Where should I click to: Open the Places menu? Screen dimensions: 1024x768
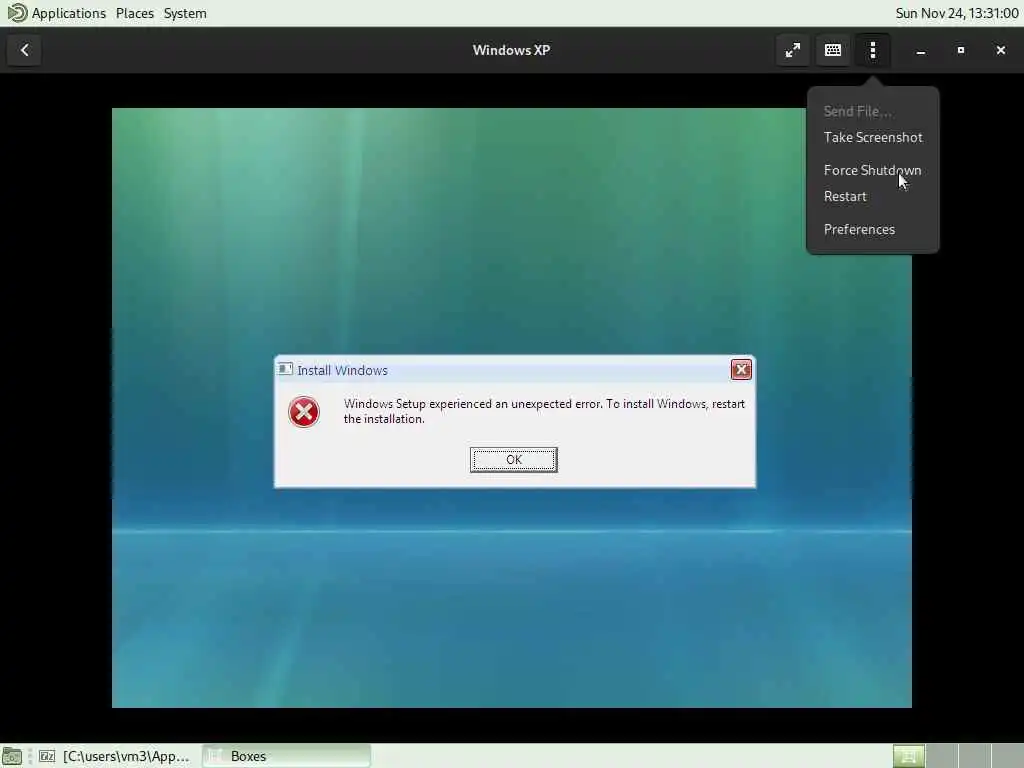pos(135,13)
